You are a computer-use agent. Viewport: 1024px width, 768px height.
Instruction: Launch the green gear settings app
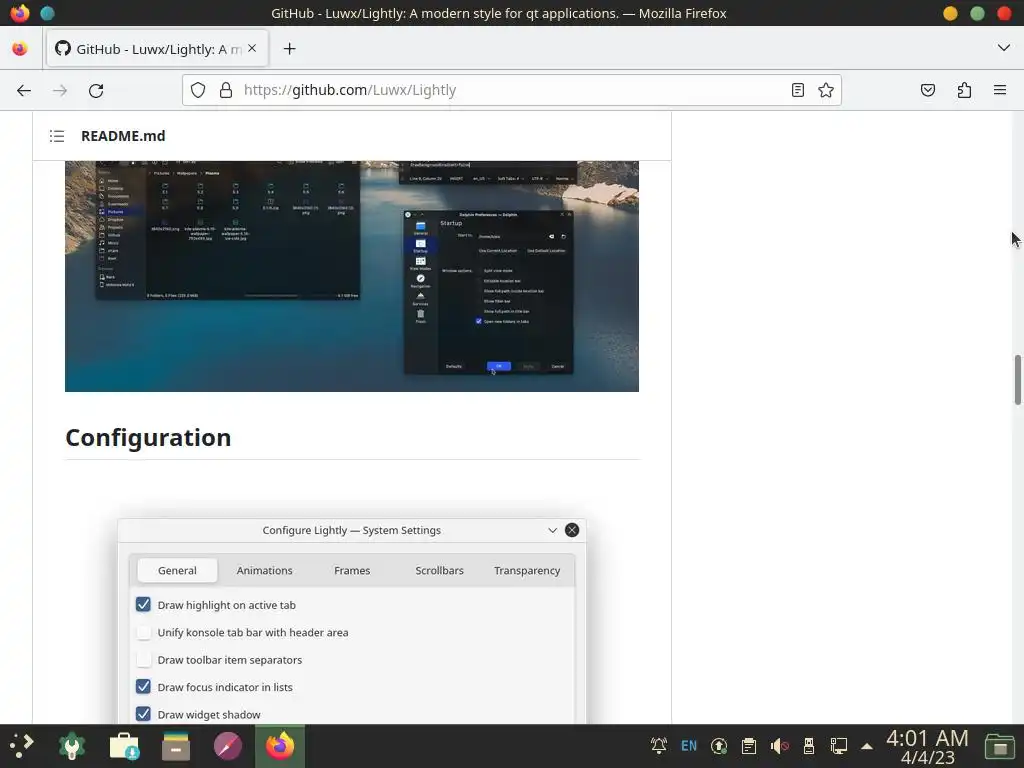(72, 746)
